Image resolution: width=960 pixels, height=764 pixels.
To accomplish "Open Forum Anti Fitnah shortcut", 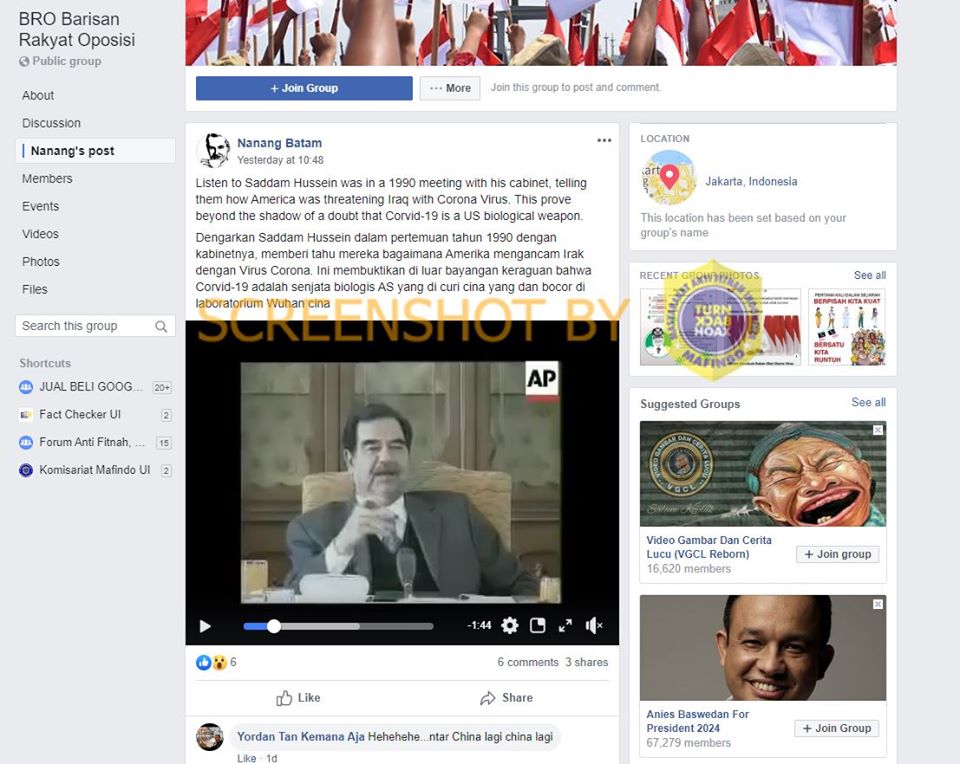I will 92,442.
